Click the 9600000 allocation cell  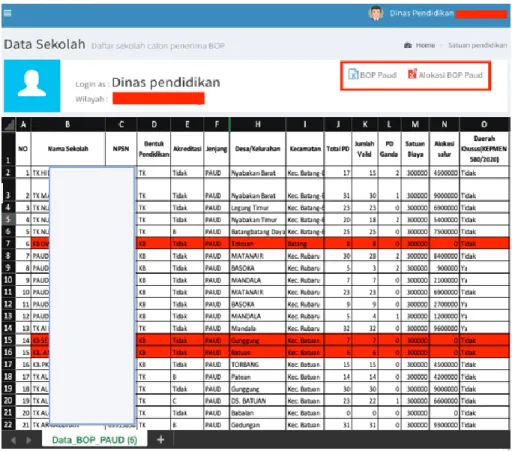point(444,328)
